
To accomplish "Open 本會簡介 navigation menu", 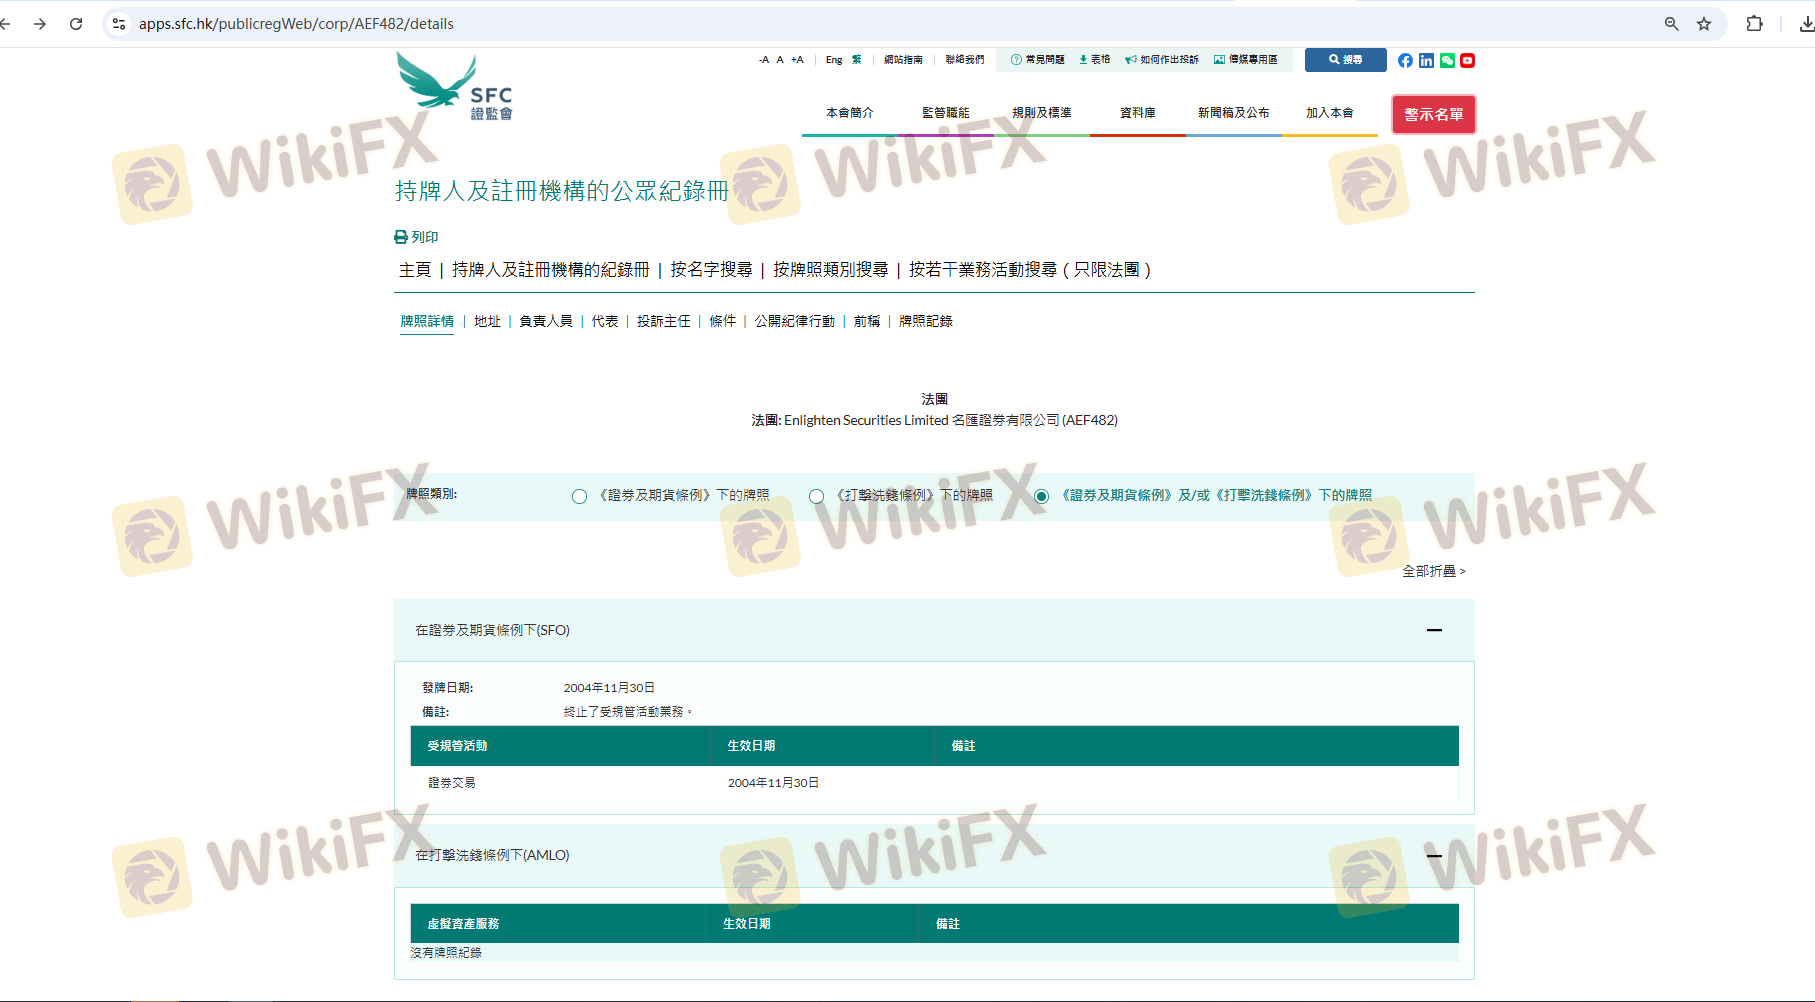I will 850,113.
